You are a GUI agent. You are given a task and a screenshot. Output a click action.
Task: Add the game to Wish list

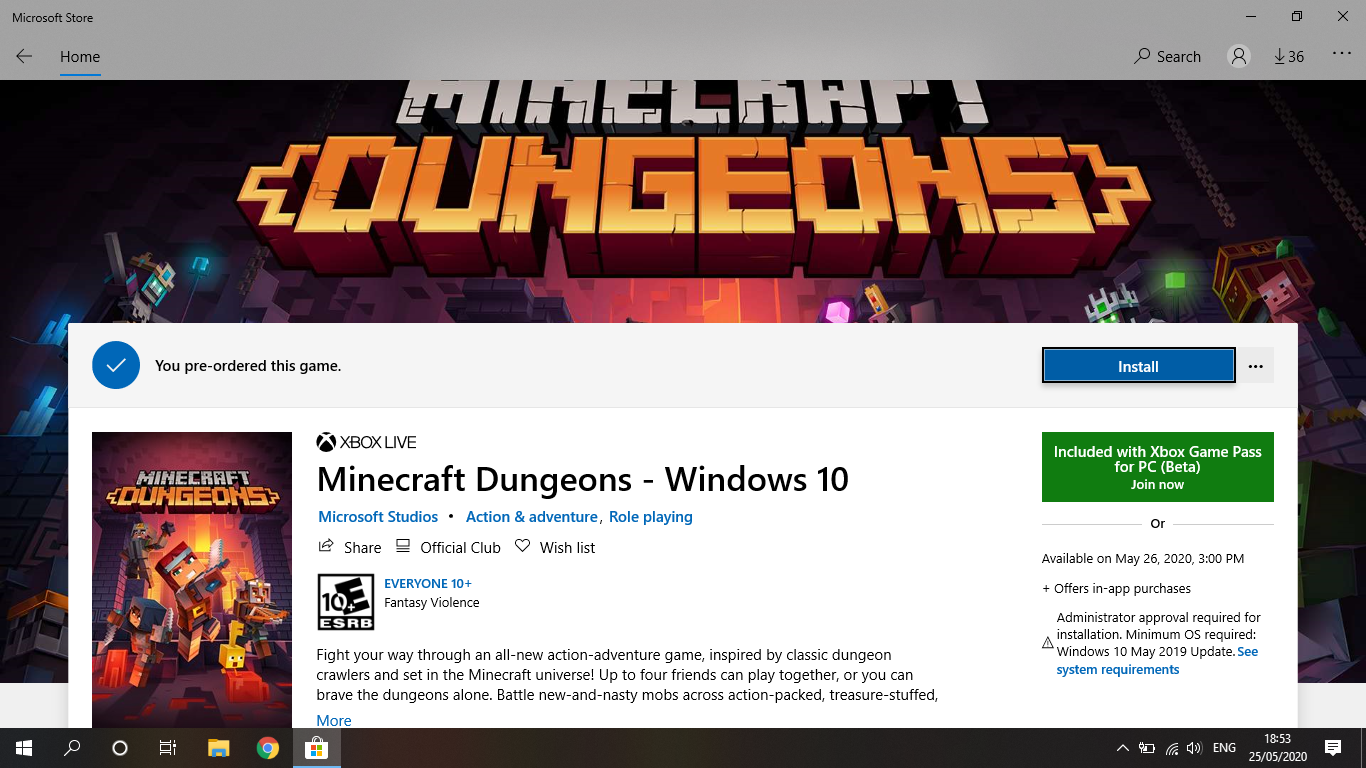pyautogui.click(x=555, y=547)
